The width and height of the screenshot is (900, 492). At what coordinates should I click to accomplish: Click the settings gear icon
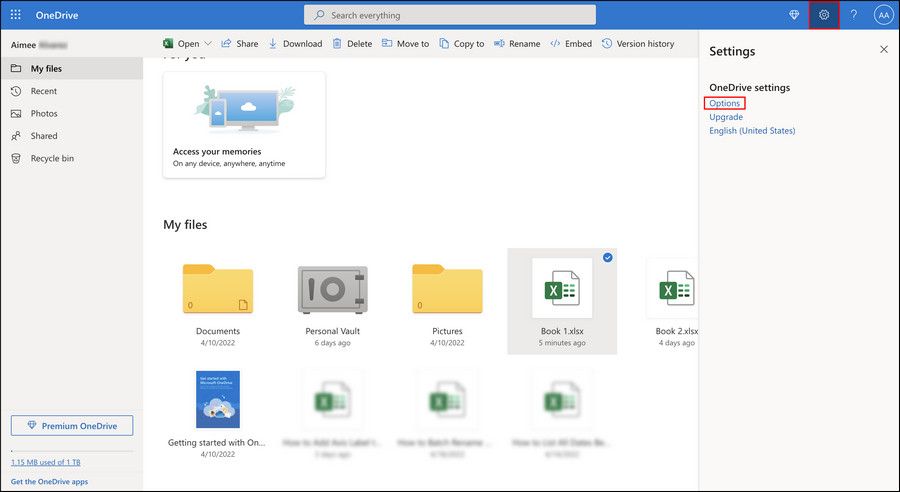824,15
